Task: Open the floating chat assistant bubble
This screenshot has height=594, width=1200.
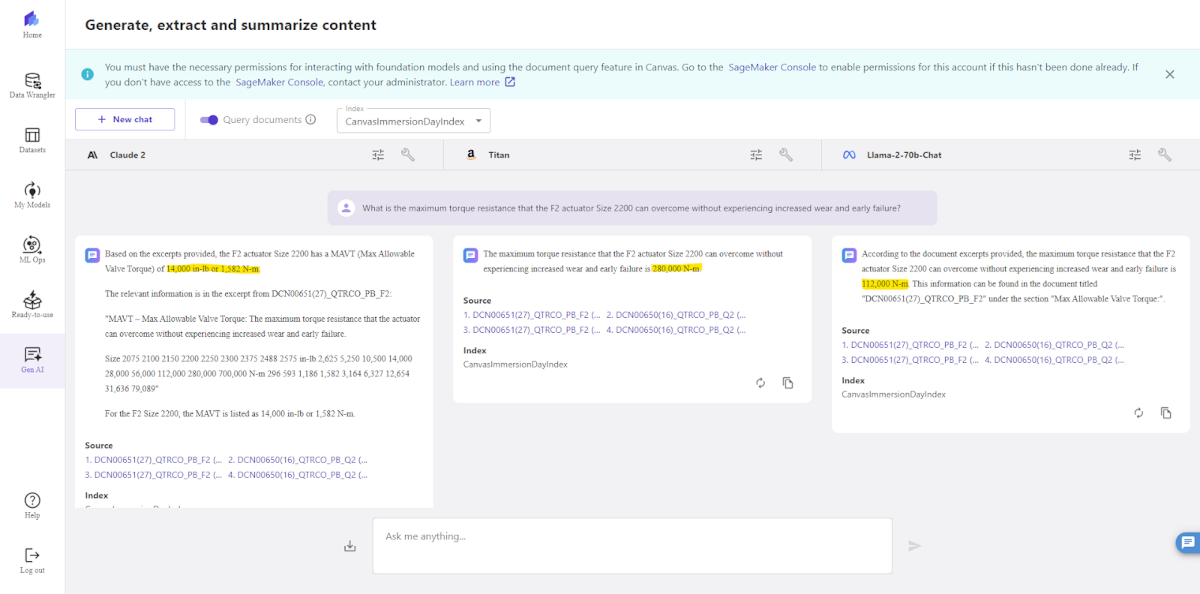Action: [x=1185, y=542]
